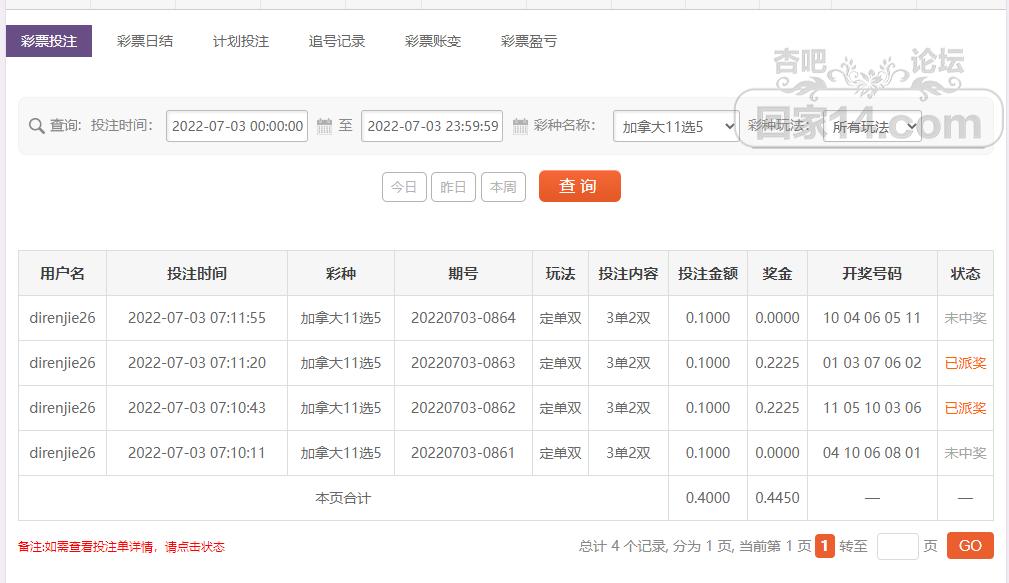The height and width of the screenshot is (583, 1009).
Task: Click the page 1 pagination marker
Action: [822, 546]
